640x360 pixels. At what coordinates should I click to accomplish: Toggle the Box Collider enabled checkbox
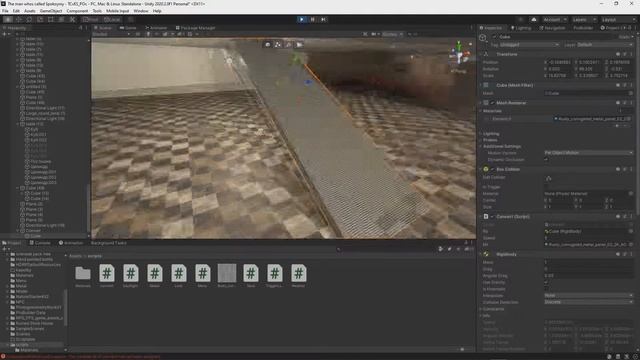[493, 169]
